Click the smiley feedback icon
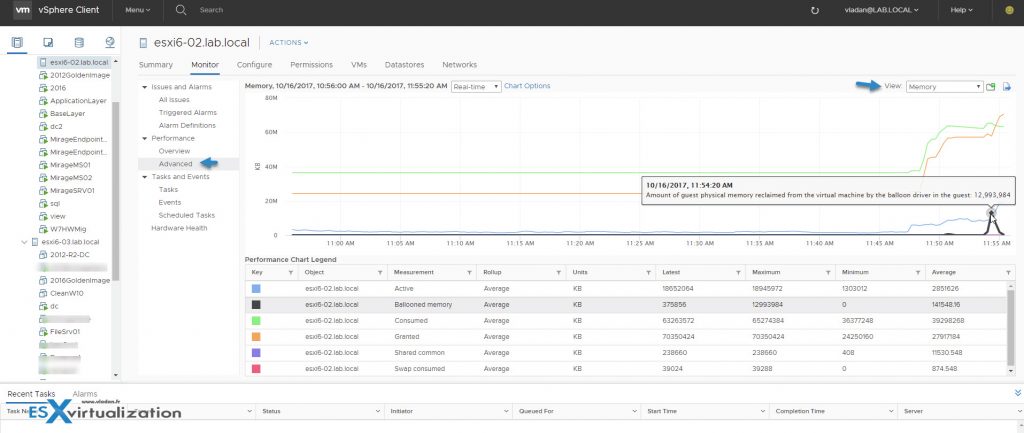The height and width of the screenshot is (433, 1024). [x=1009, y=10]
